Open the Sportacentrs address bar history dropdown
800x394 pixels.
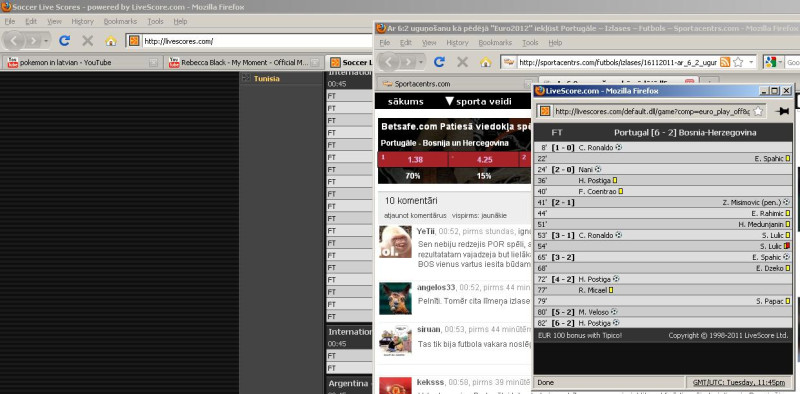click(751, 62)
